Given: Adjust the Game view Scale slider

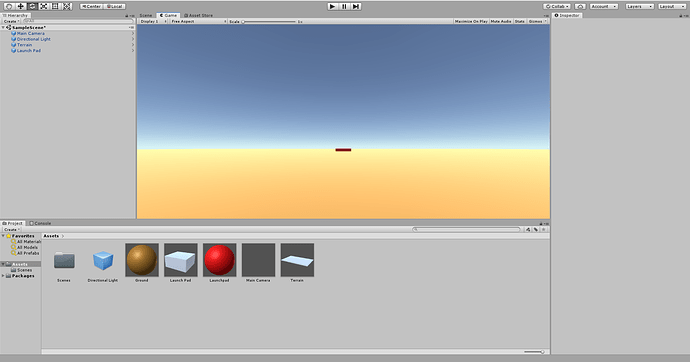Looking at the screenshot, I should point(269,22).
